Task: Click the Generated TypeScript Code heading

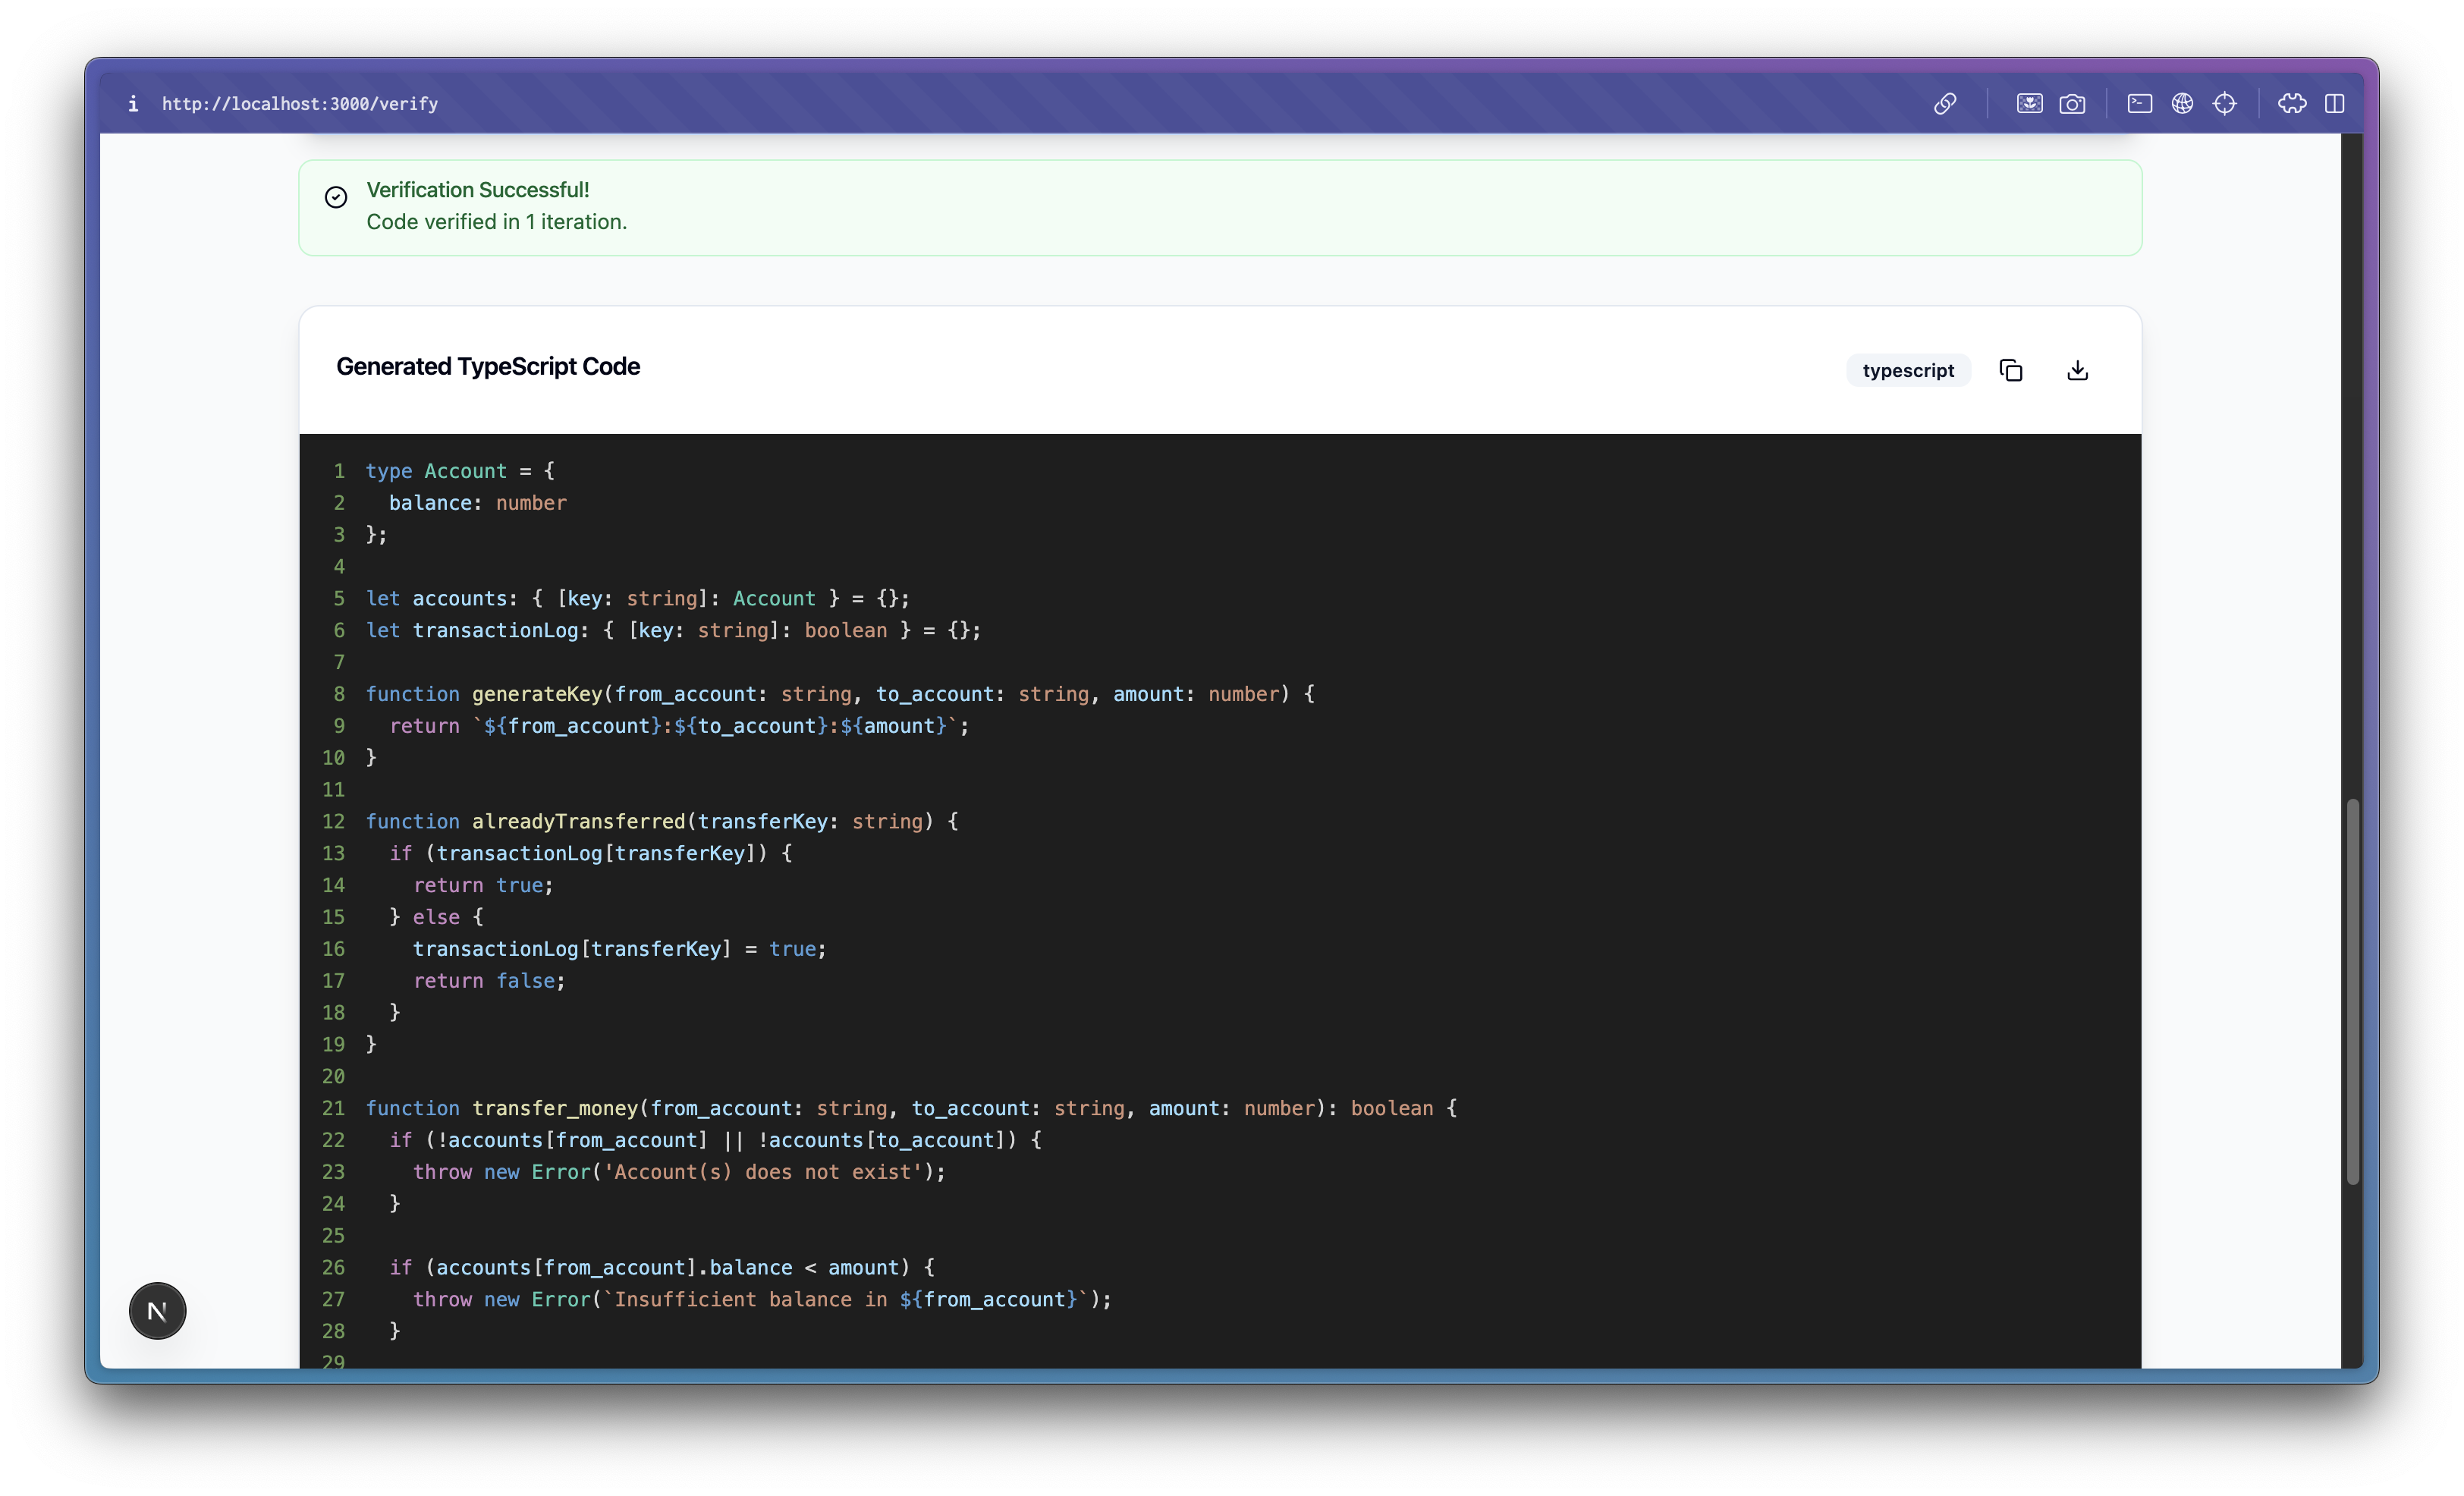Action: [x=488, y=367]
